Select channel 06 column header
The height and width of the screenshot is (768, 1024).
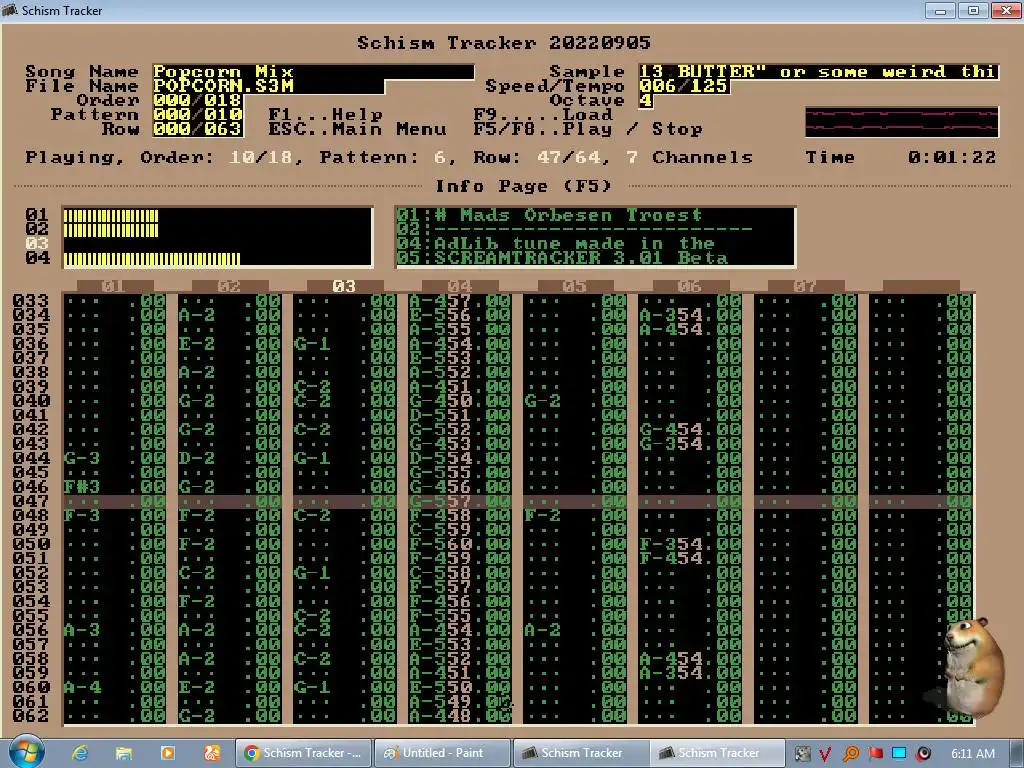[690, 287]
